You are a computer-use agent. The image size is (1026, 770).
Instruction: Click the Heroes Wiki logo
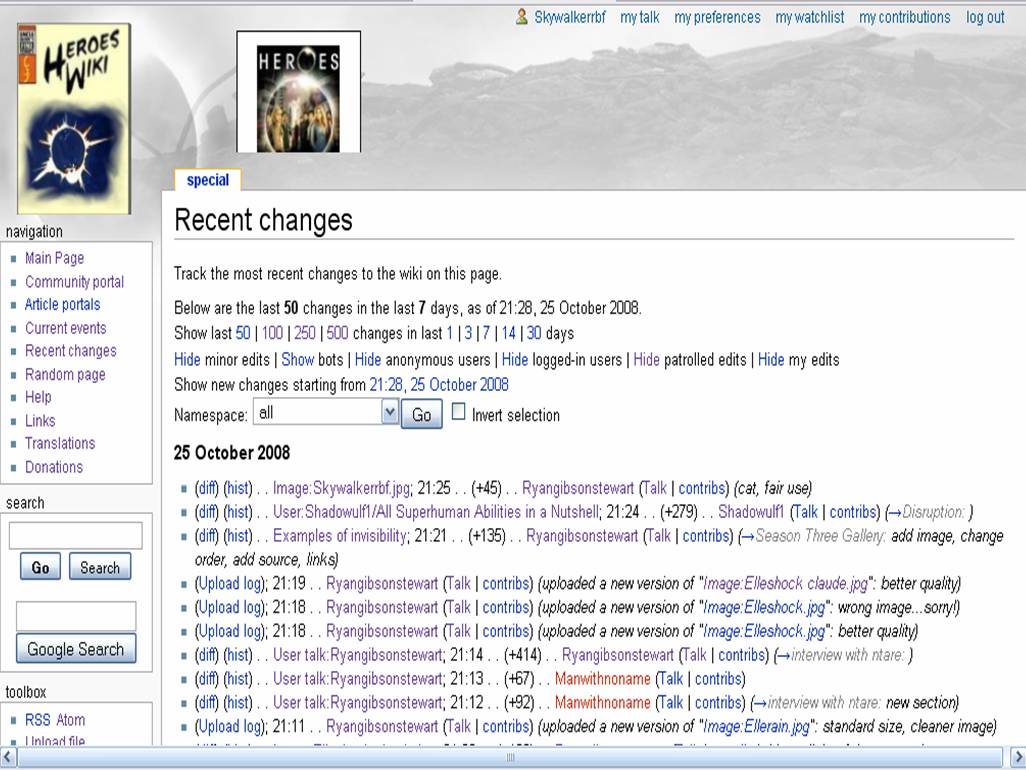(x=74, y=118)
